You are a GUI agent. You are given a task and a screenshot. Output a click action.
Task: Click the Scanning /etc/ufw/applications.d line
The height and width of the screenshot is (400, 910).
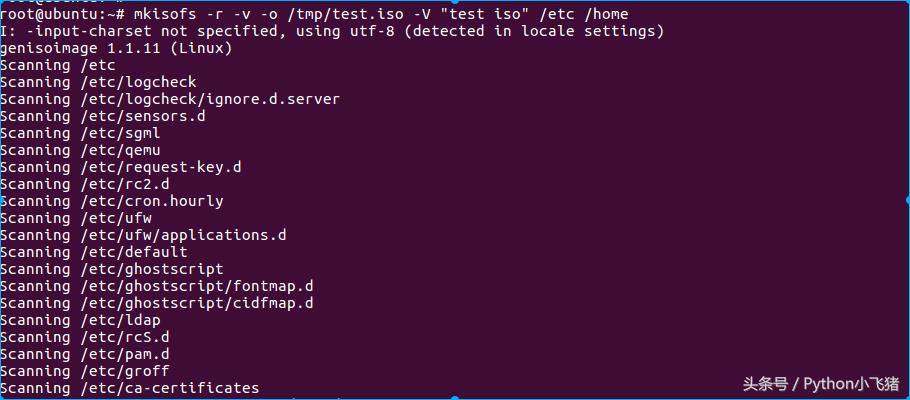(x=143, y=235)
